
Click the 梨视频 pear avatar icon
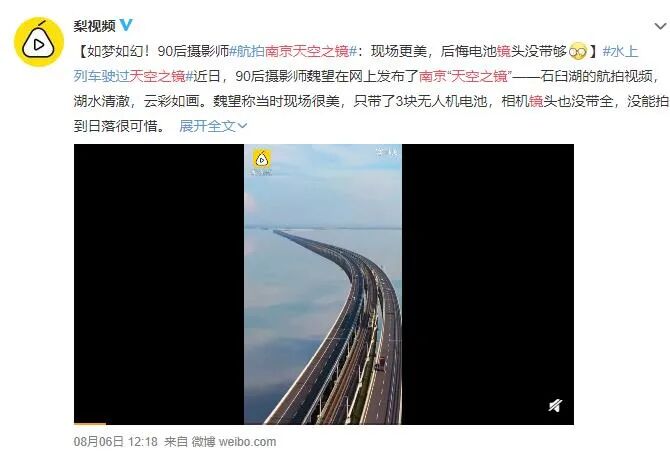pyautogui.click(x=39, y=42)
